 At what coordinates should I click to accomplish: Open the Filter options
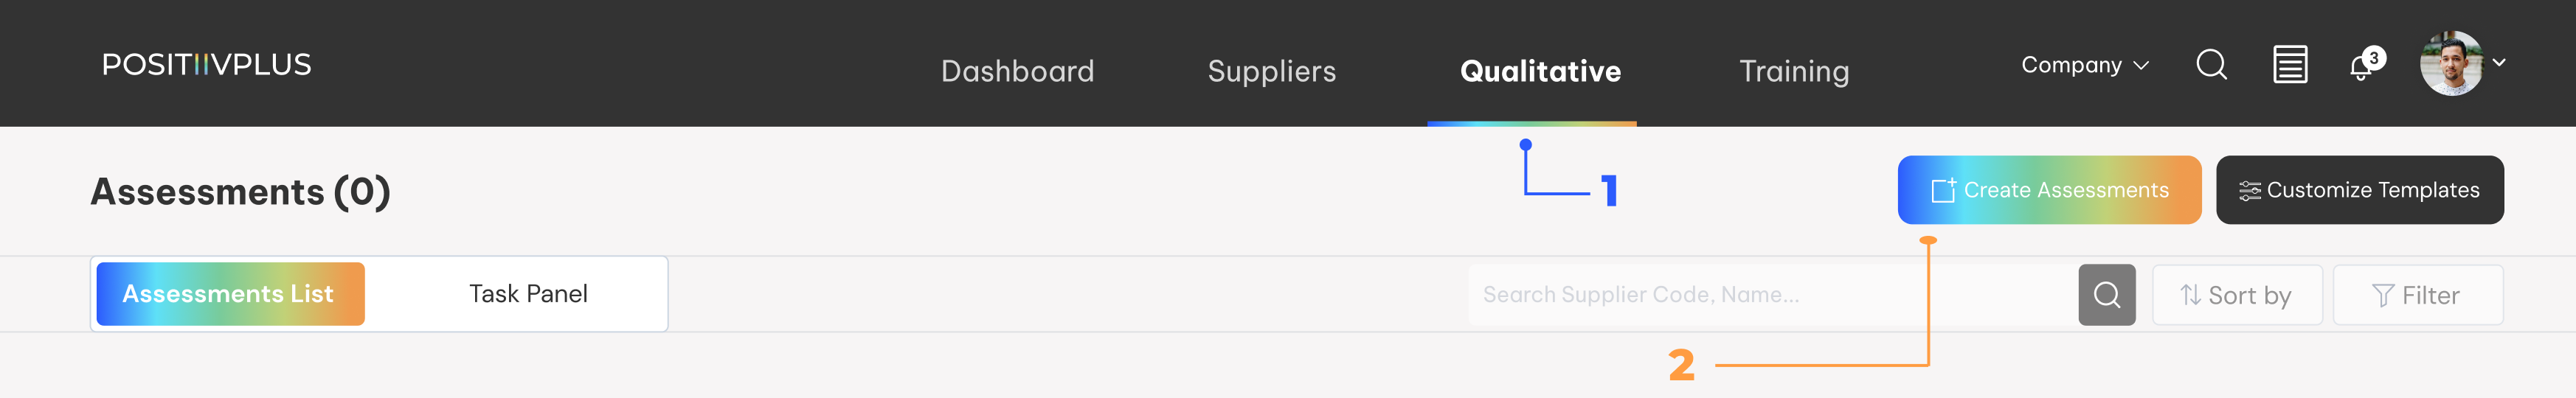coord(2417,295)
